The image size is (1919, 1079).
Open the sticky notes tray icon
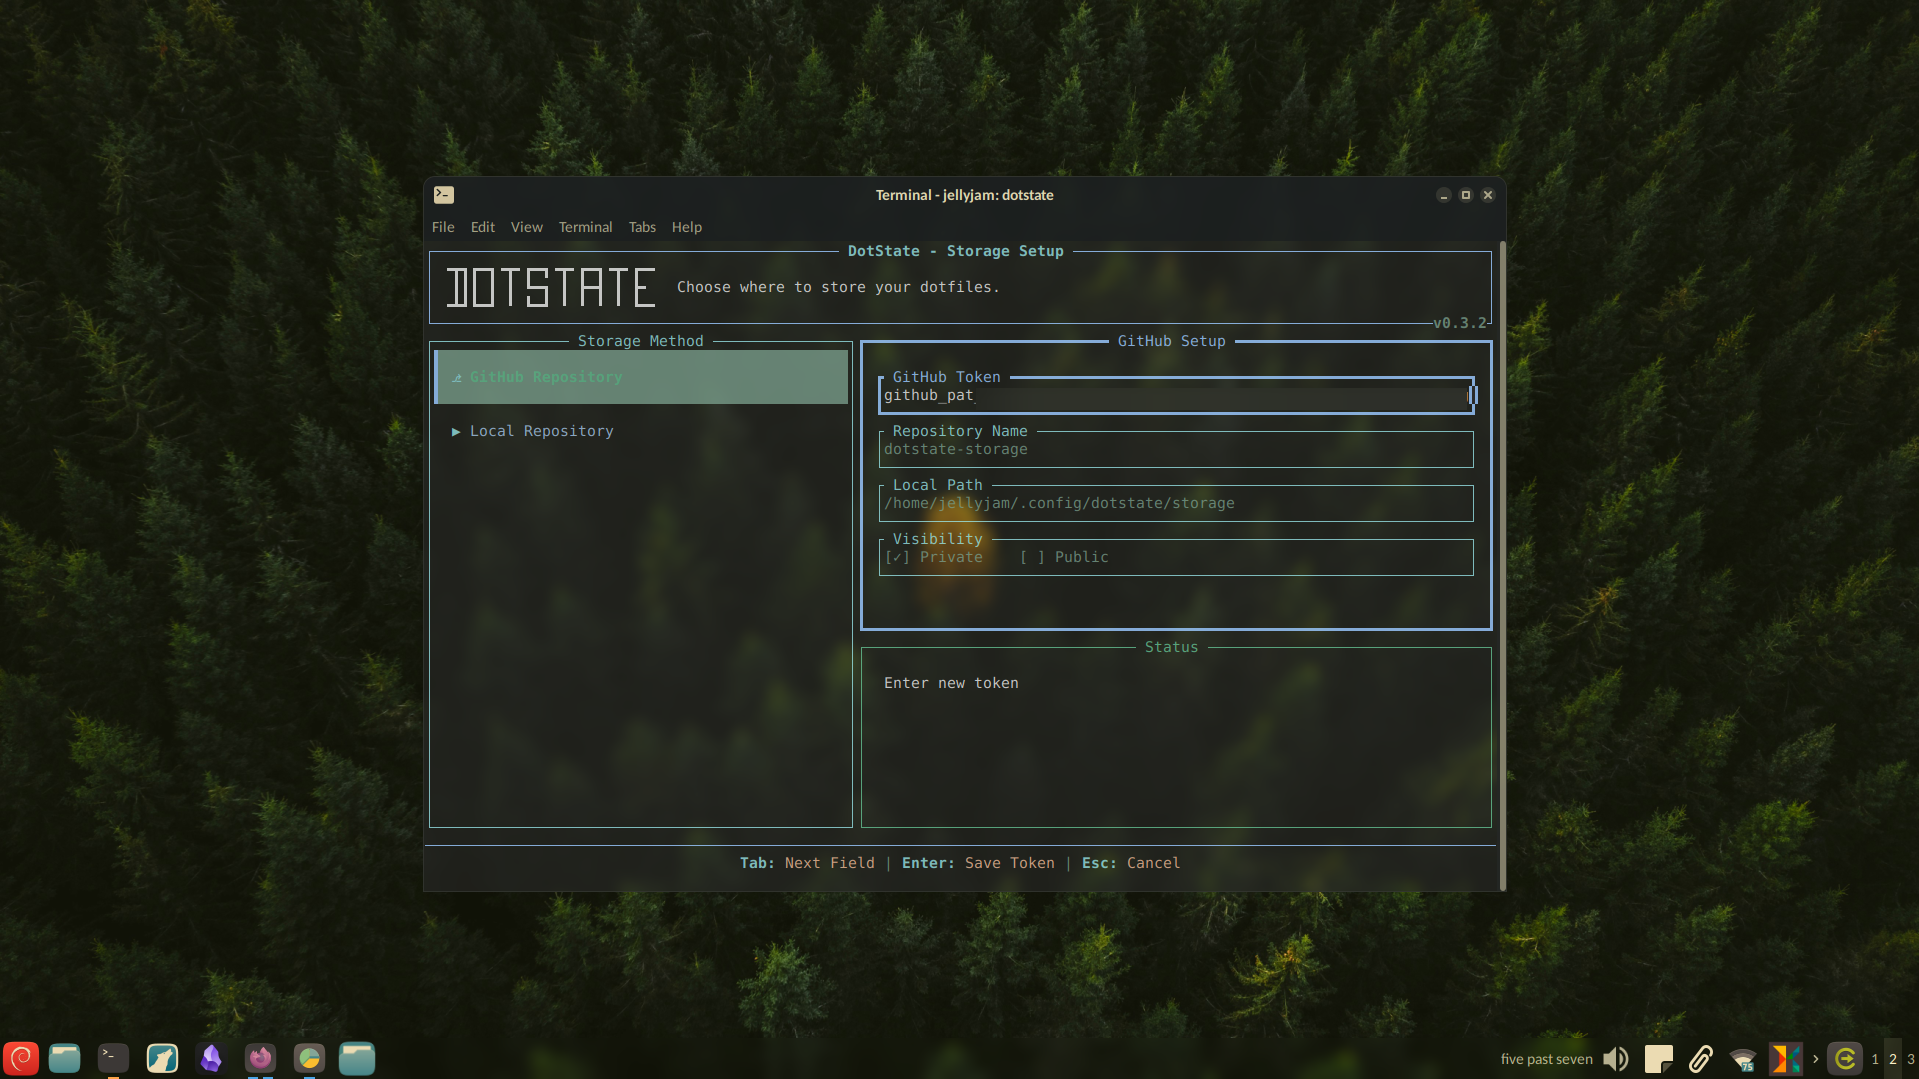tap(1659, 1059)
